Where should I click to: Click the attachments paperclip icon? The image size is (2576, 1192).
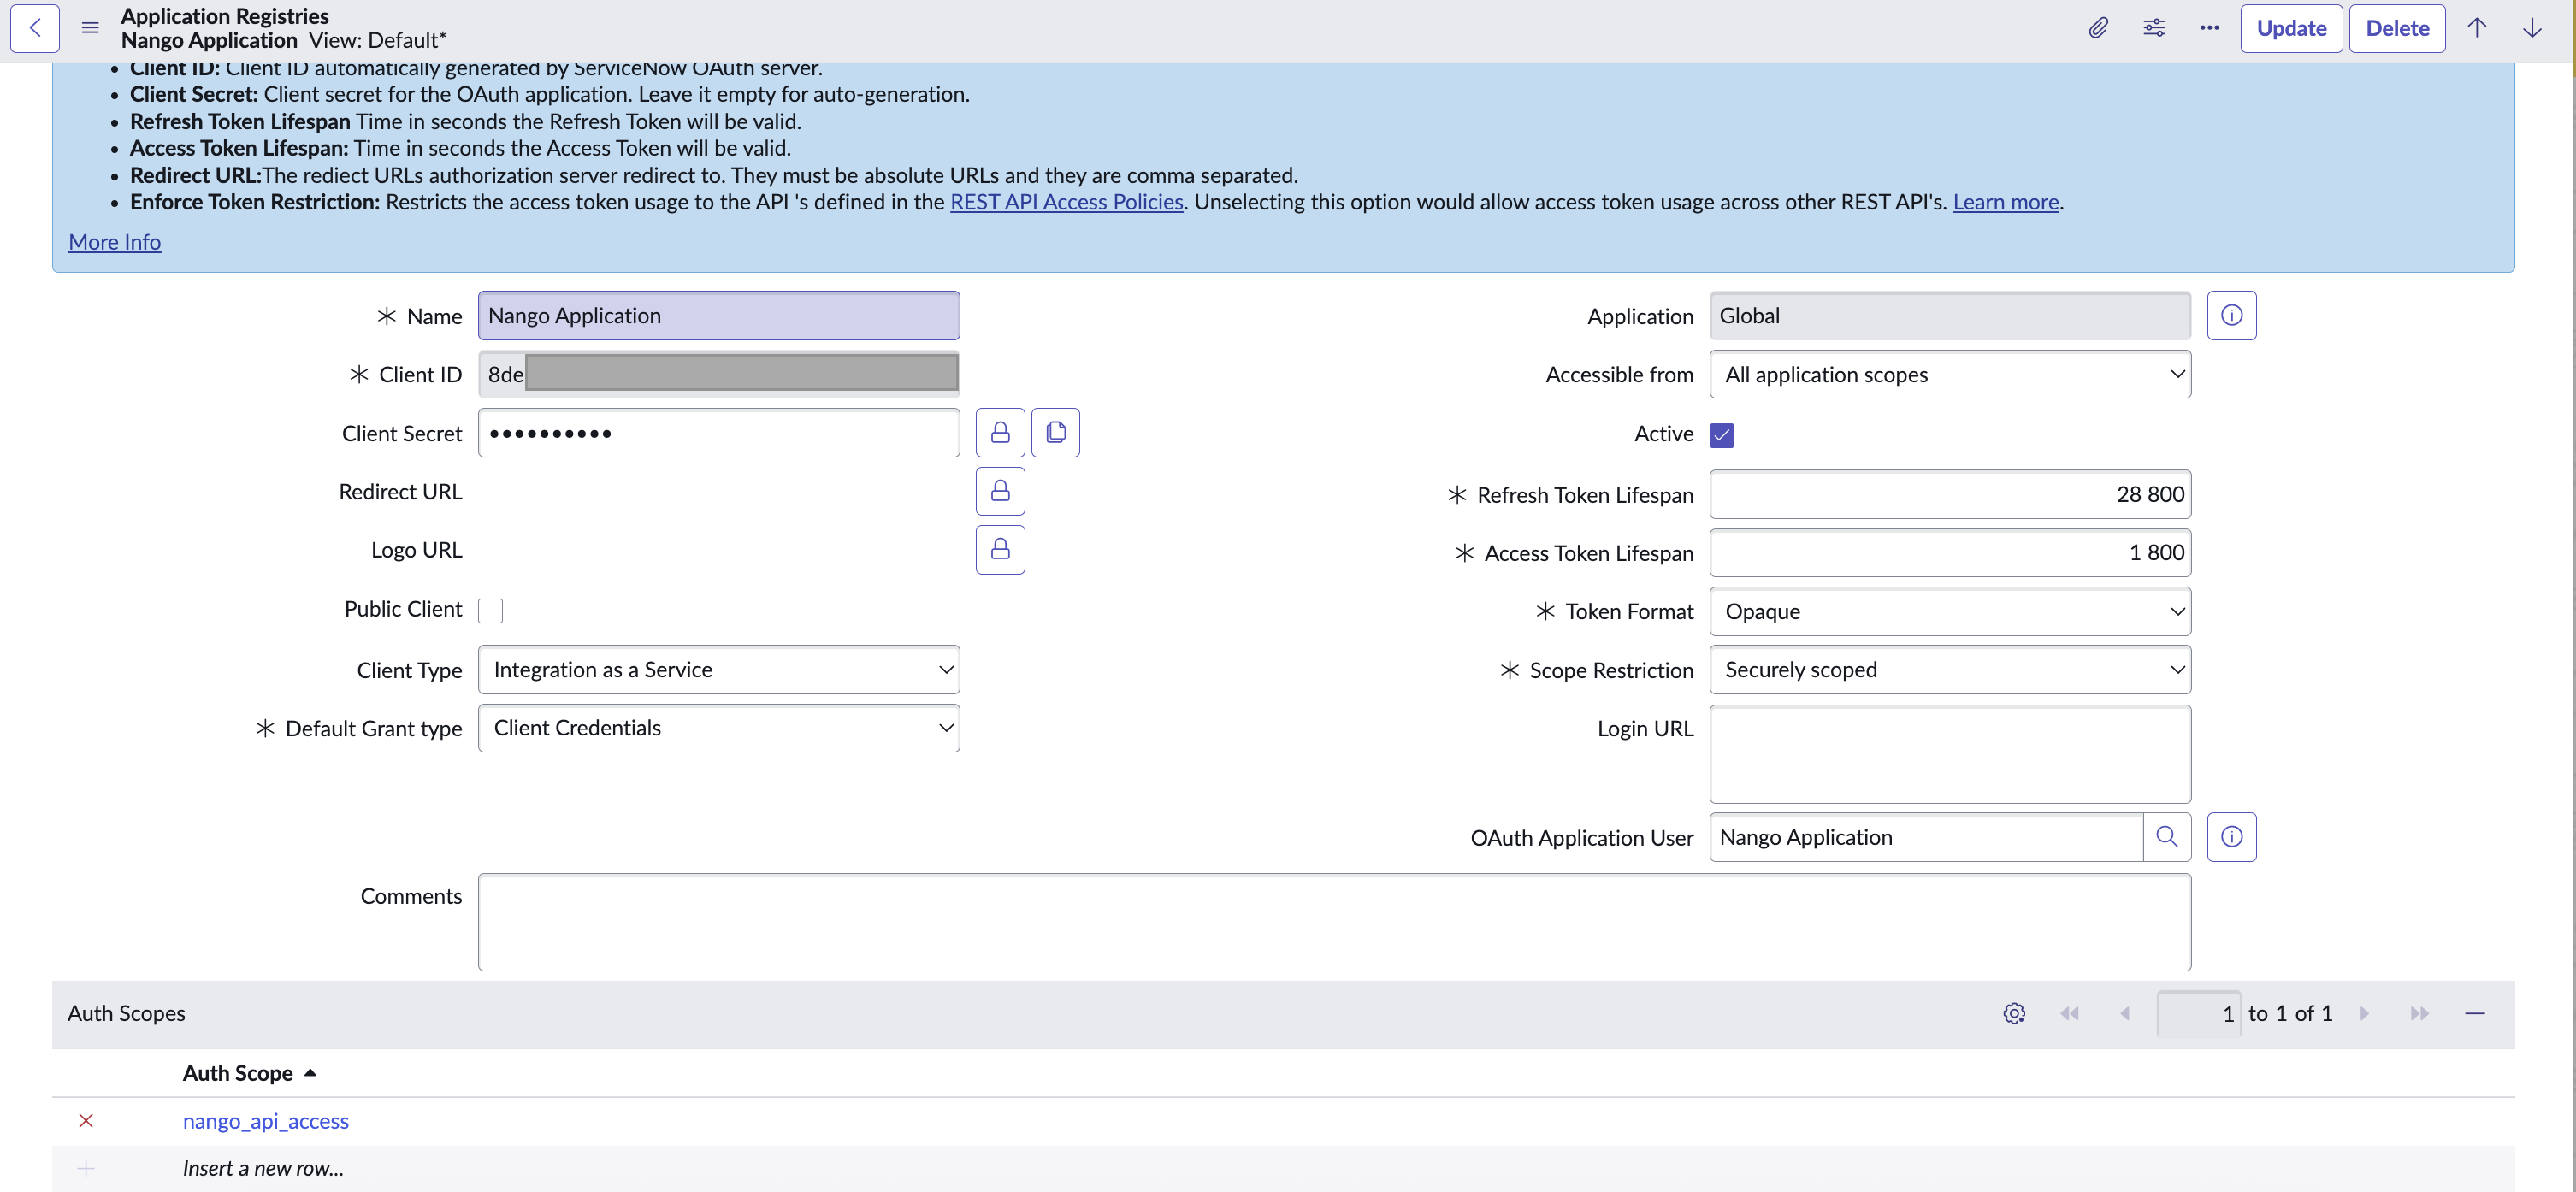click(x=2098, y=28)
